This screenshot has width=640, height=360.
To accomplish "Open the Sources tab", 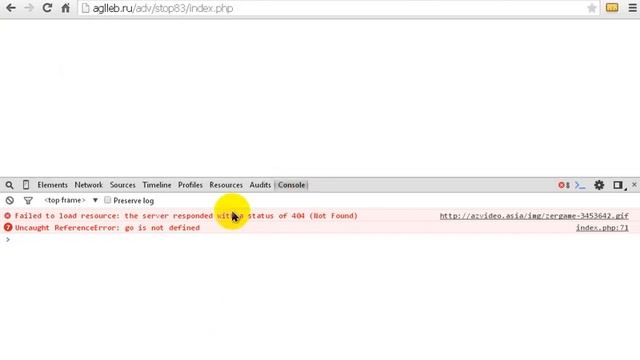I will click(x=122, y=185).
